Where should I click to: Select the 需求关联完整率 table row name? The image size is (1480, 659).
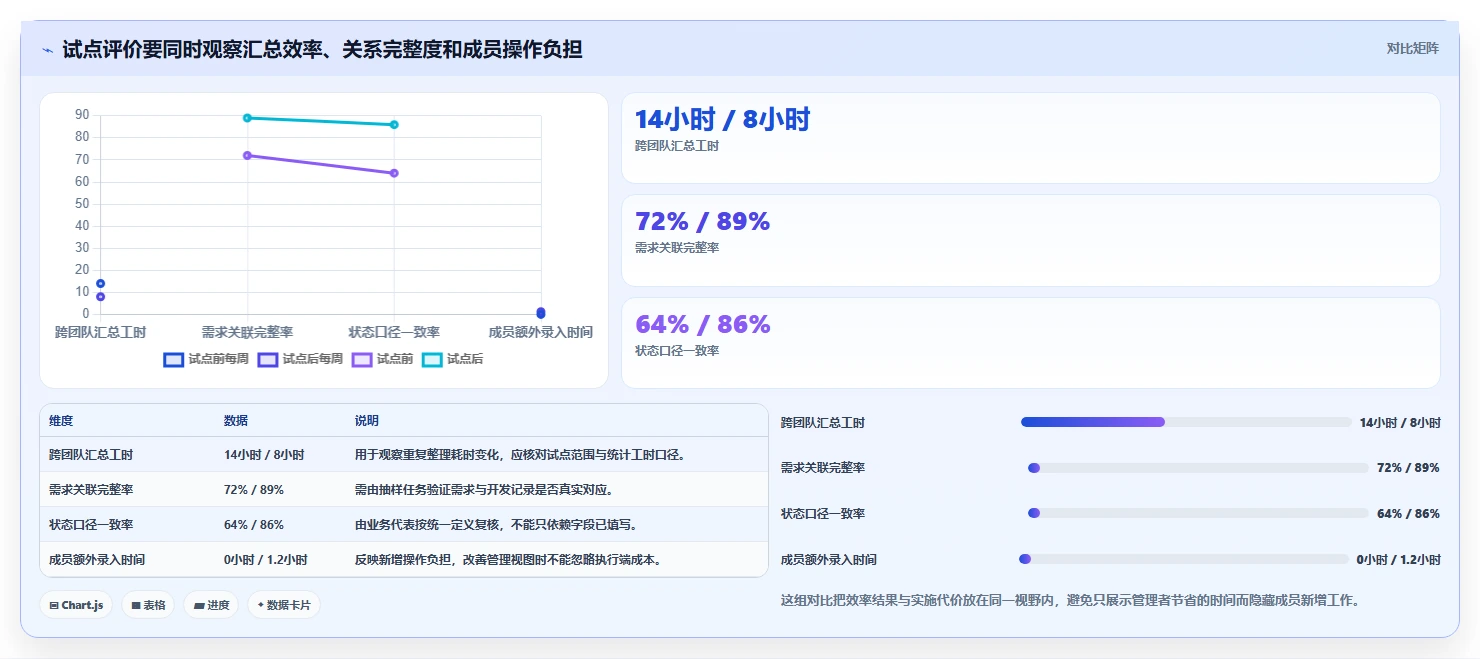(91, 490)
